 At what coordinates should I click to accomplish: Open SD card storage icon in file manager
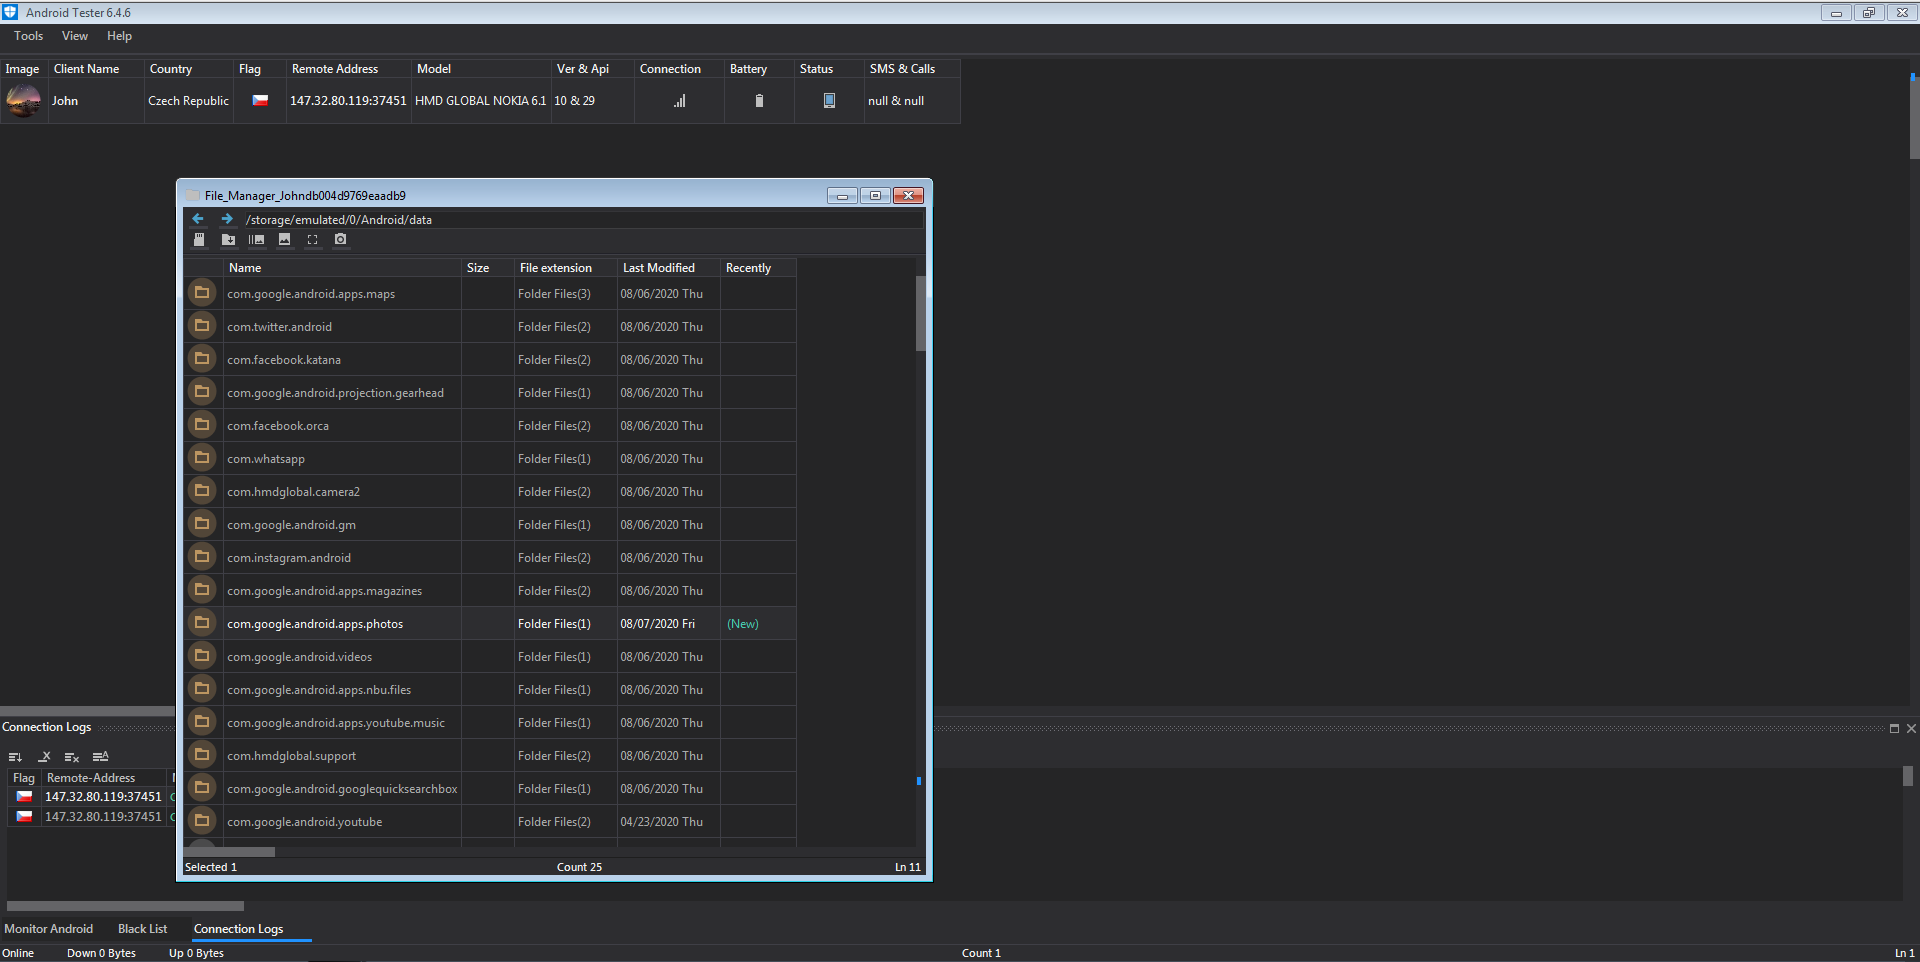point(199,240)
